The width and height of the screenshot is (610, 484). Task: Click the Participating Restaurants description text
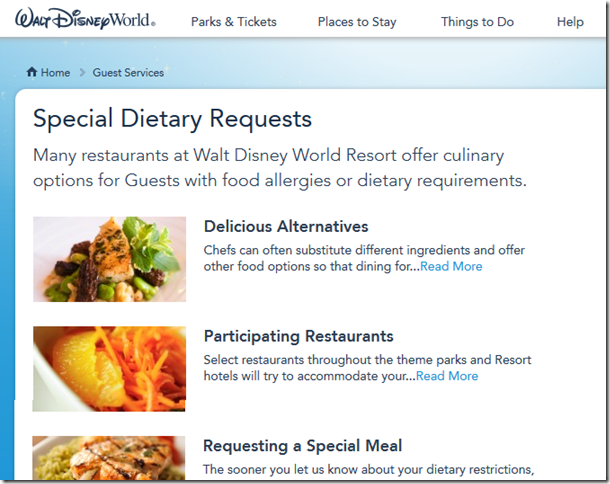point(367,368)
